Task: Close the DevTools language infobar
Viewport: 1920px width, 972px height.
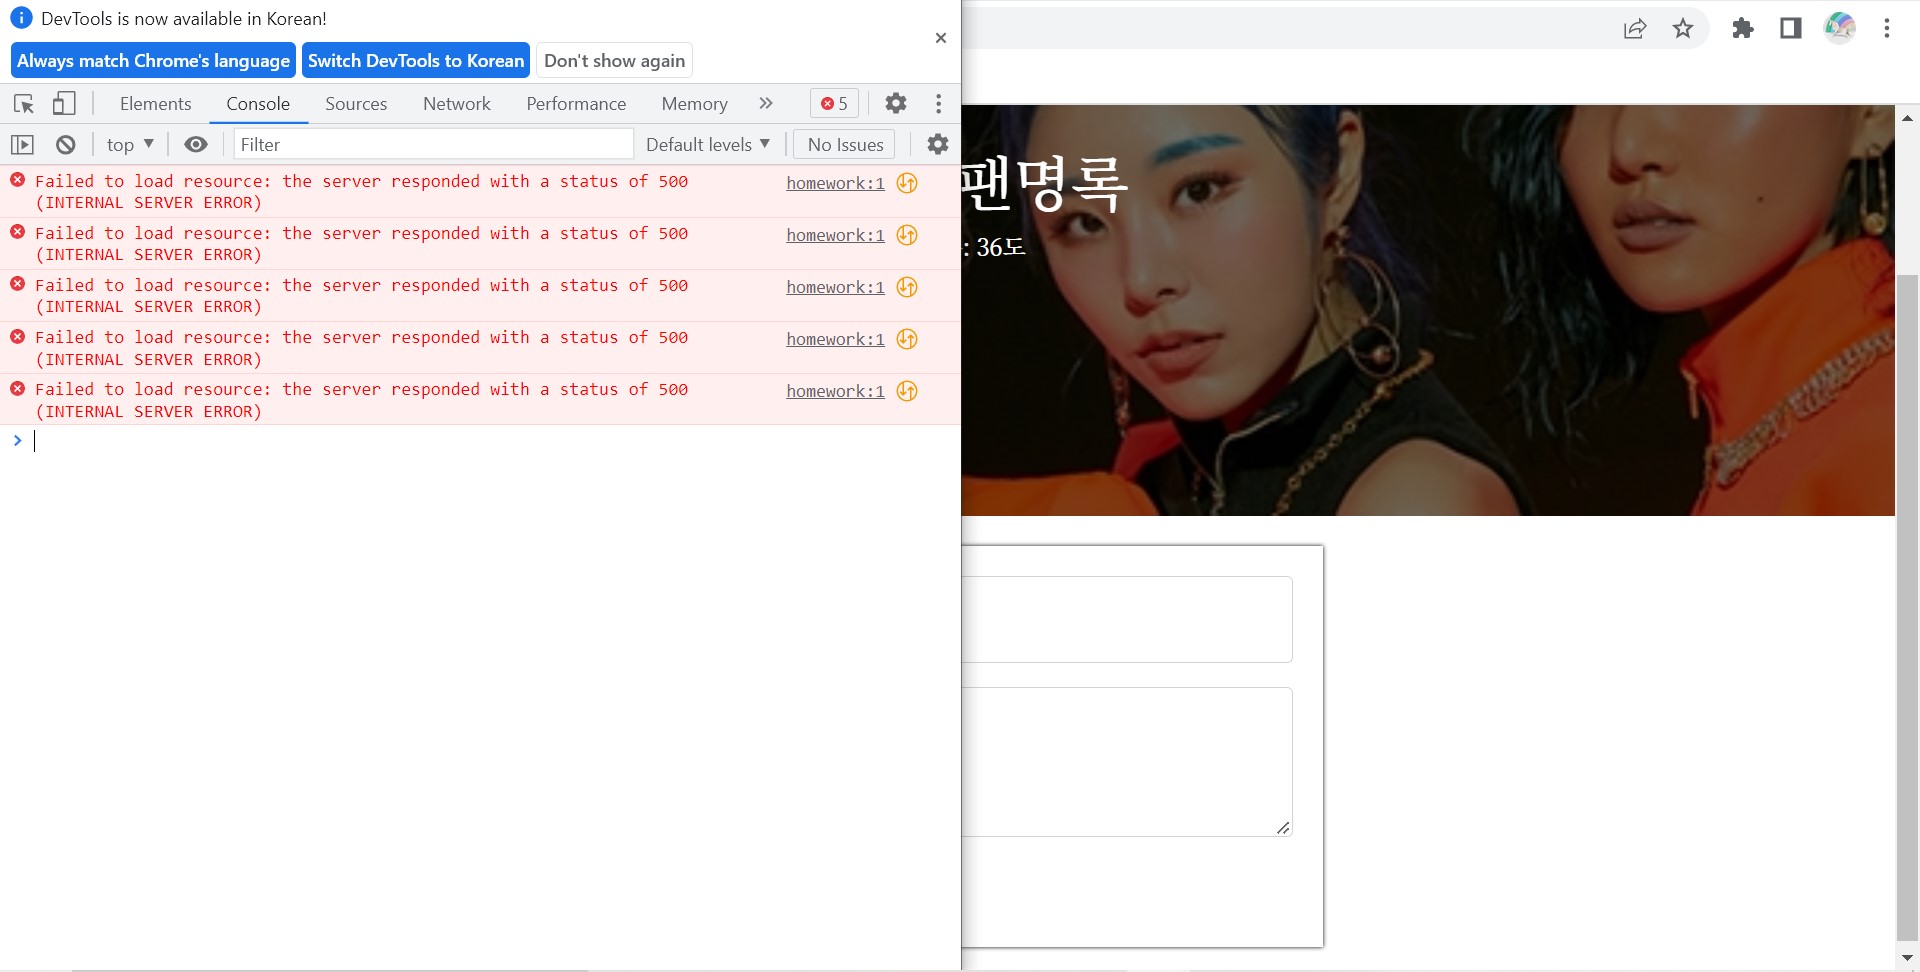Action: (941, 38)
